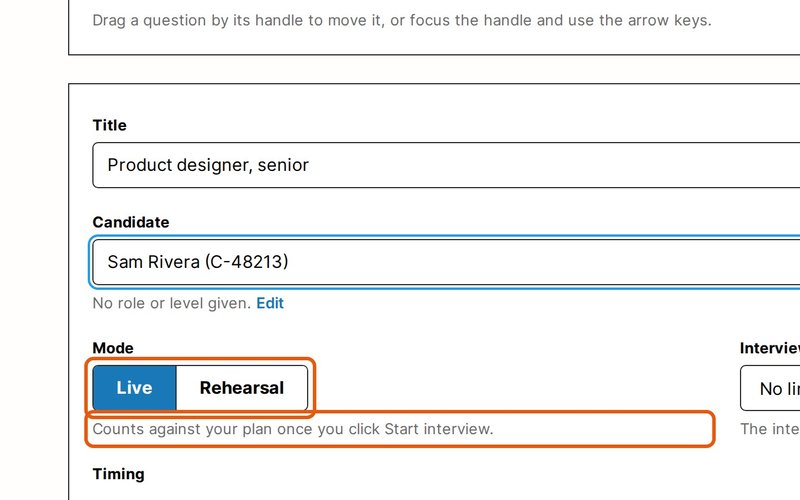Viewport: 800px width, 500px height.
Task: Click the Candidate field label
Action: click(131, 222)
